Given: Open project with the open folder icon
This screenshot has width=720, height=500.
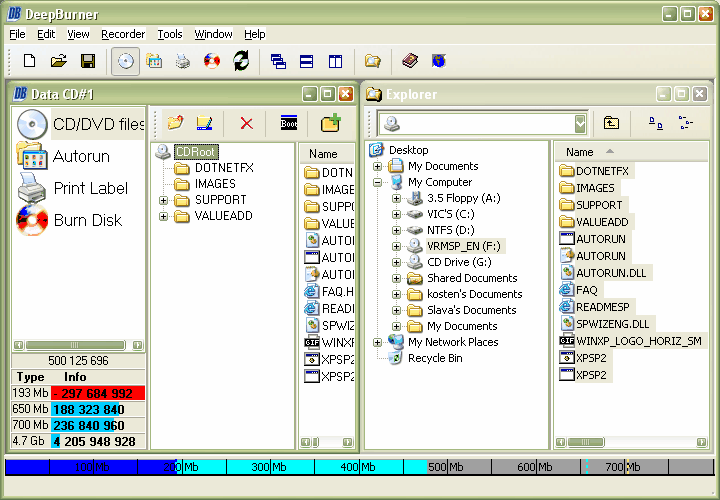Looking at the screenshot, I should click(x=59, y=61).
